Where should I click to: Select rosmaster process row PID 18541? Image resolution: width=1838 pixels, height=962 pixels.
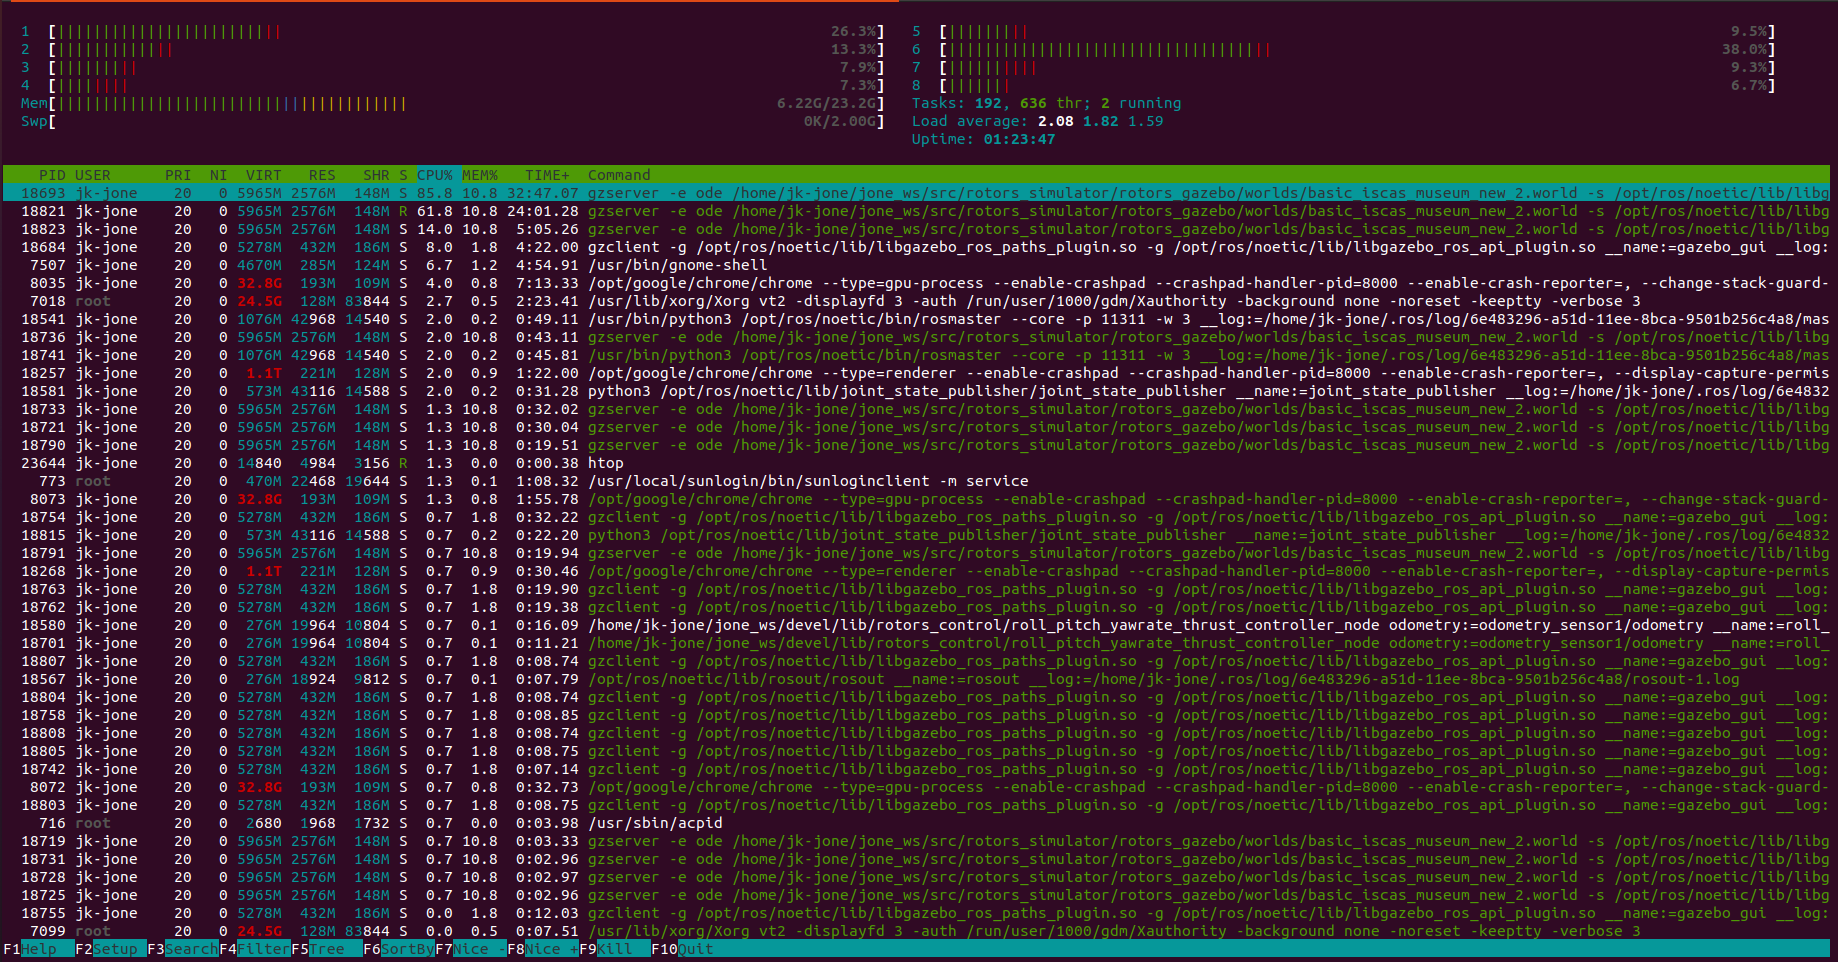click(x=916, y=319)
